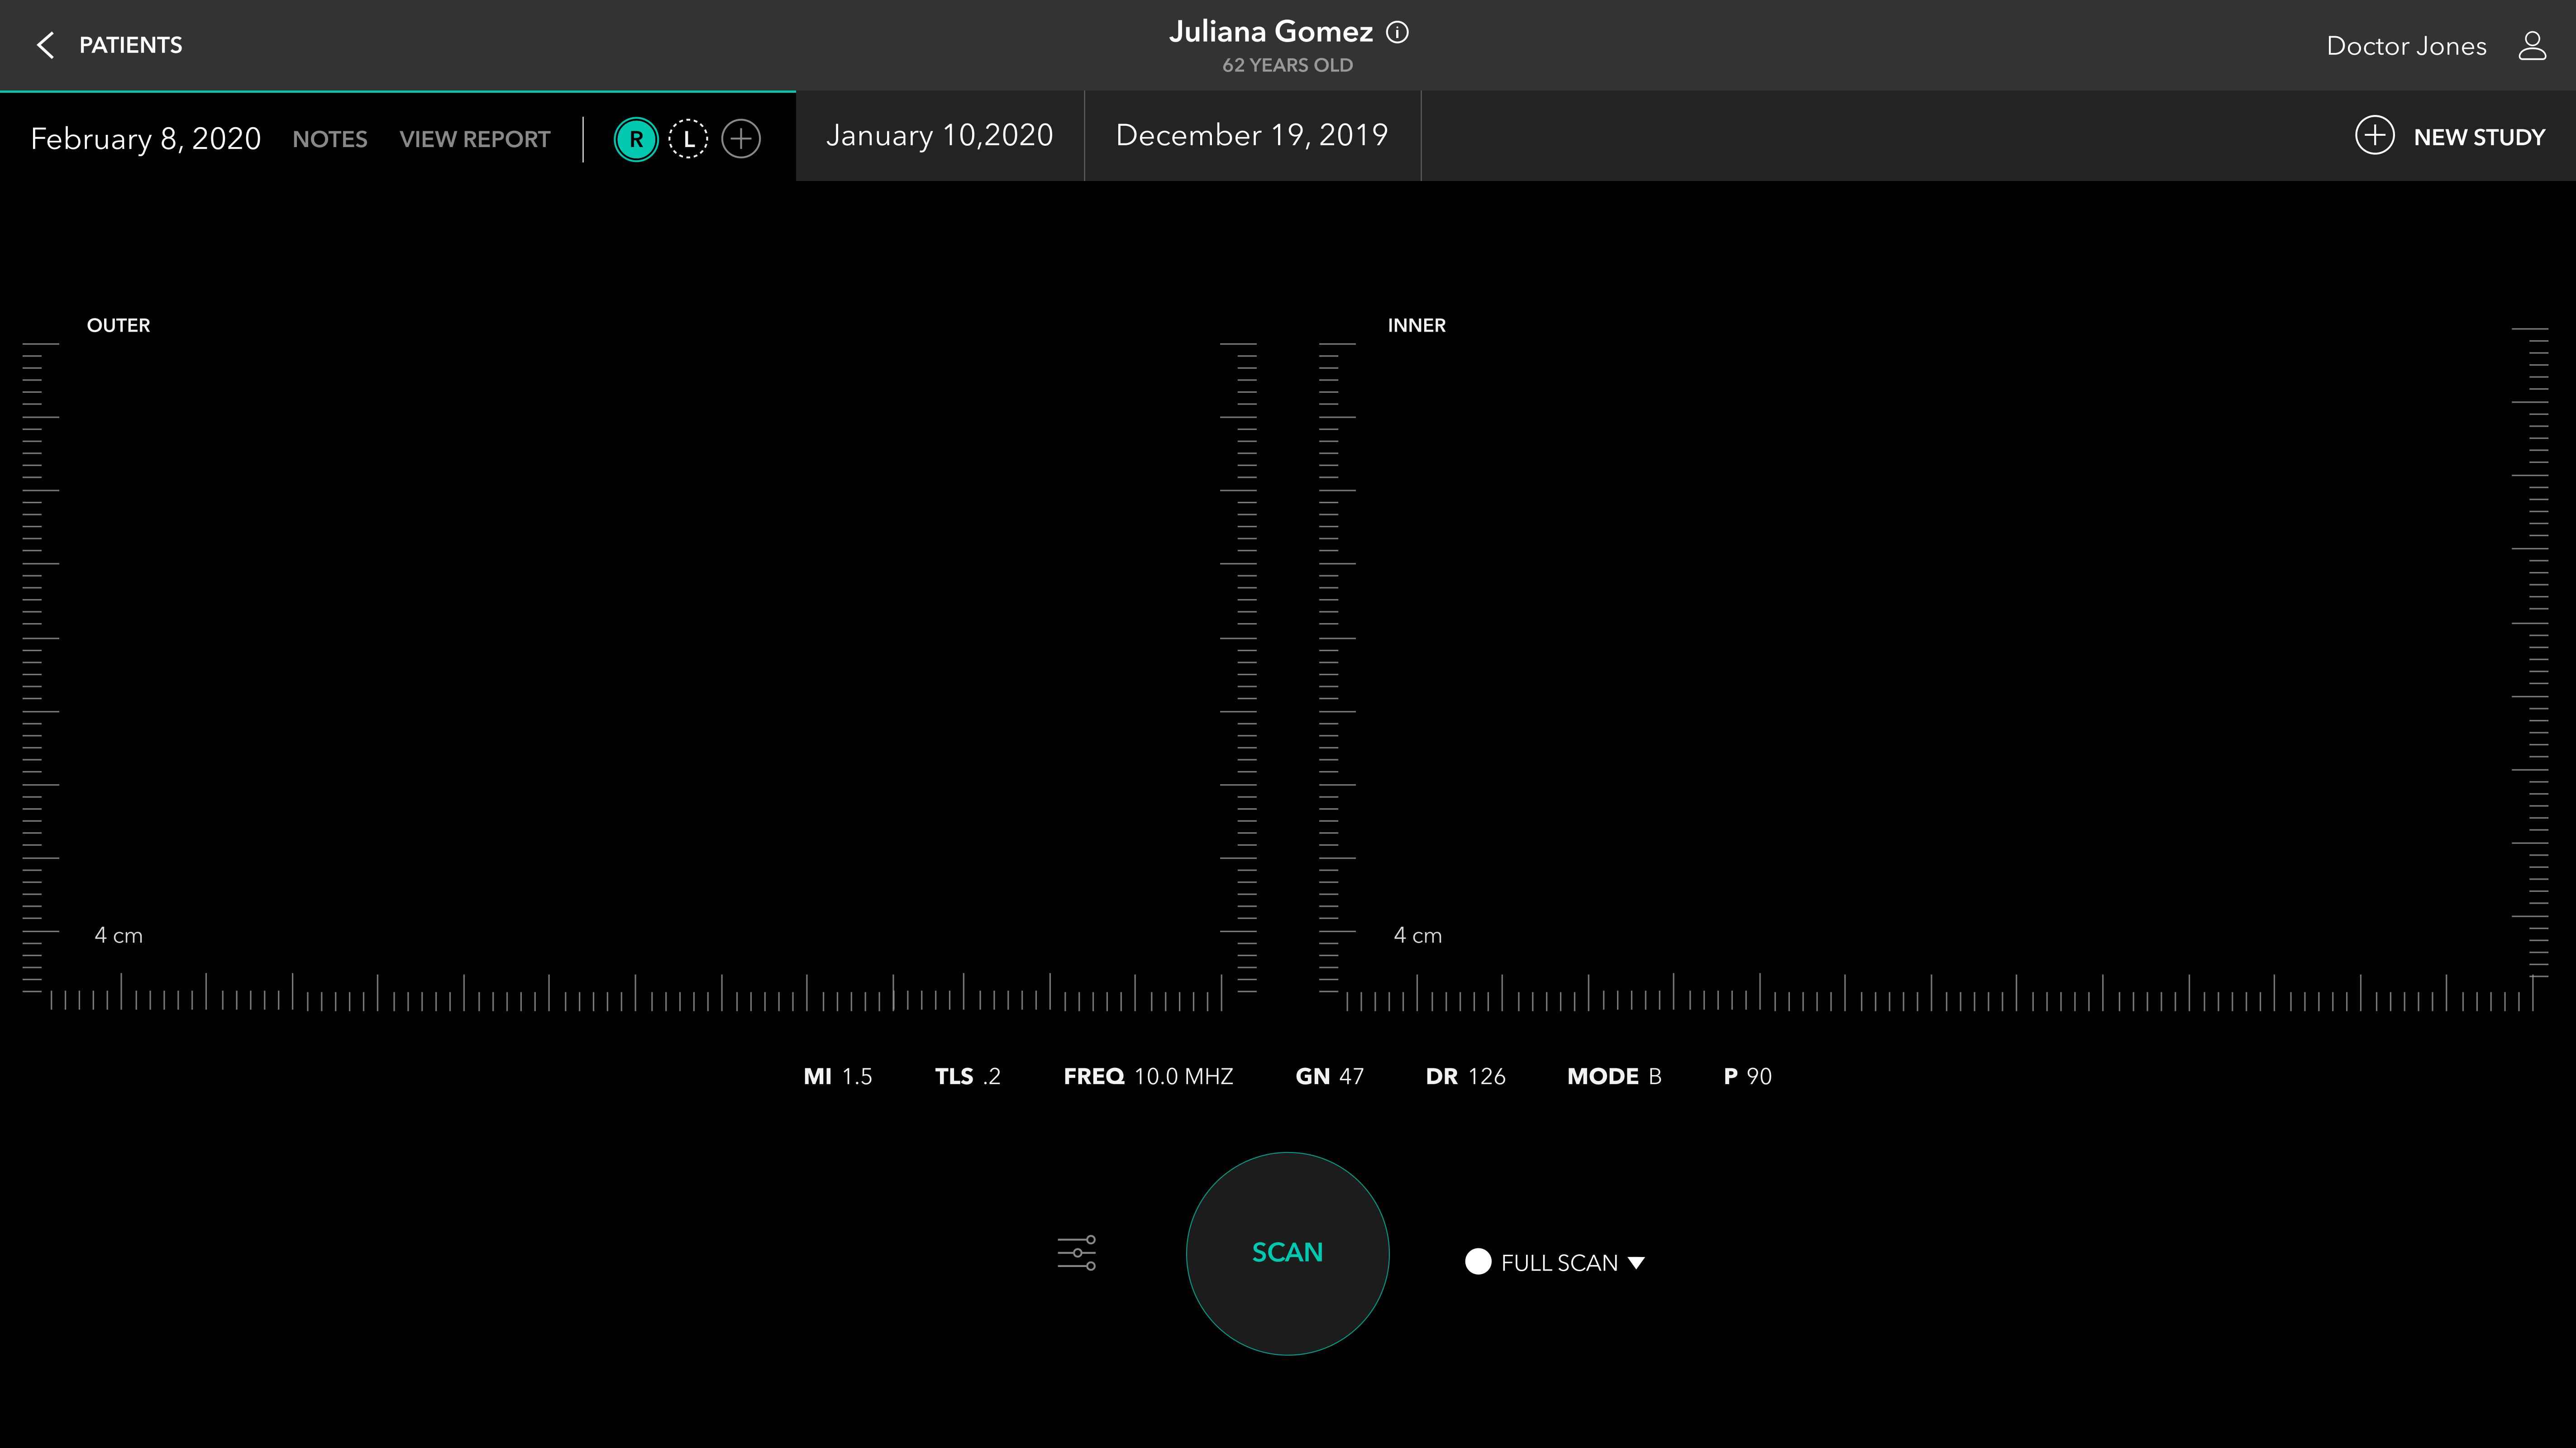2576x1448 pixels.
Task: Open the scan settings sliders icon
Action: [x=1077, y=1252]
